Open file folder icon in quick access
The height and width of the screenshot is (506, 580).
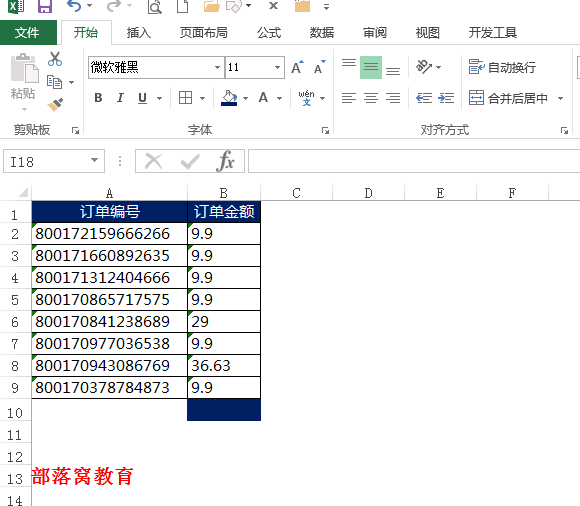click(212, 6)
